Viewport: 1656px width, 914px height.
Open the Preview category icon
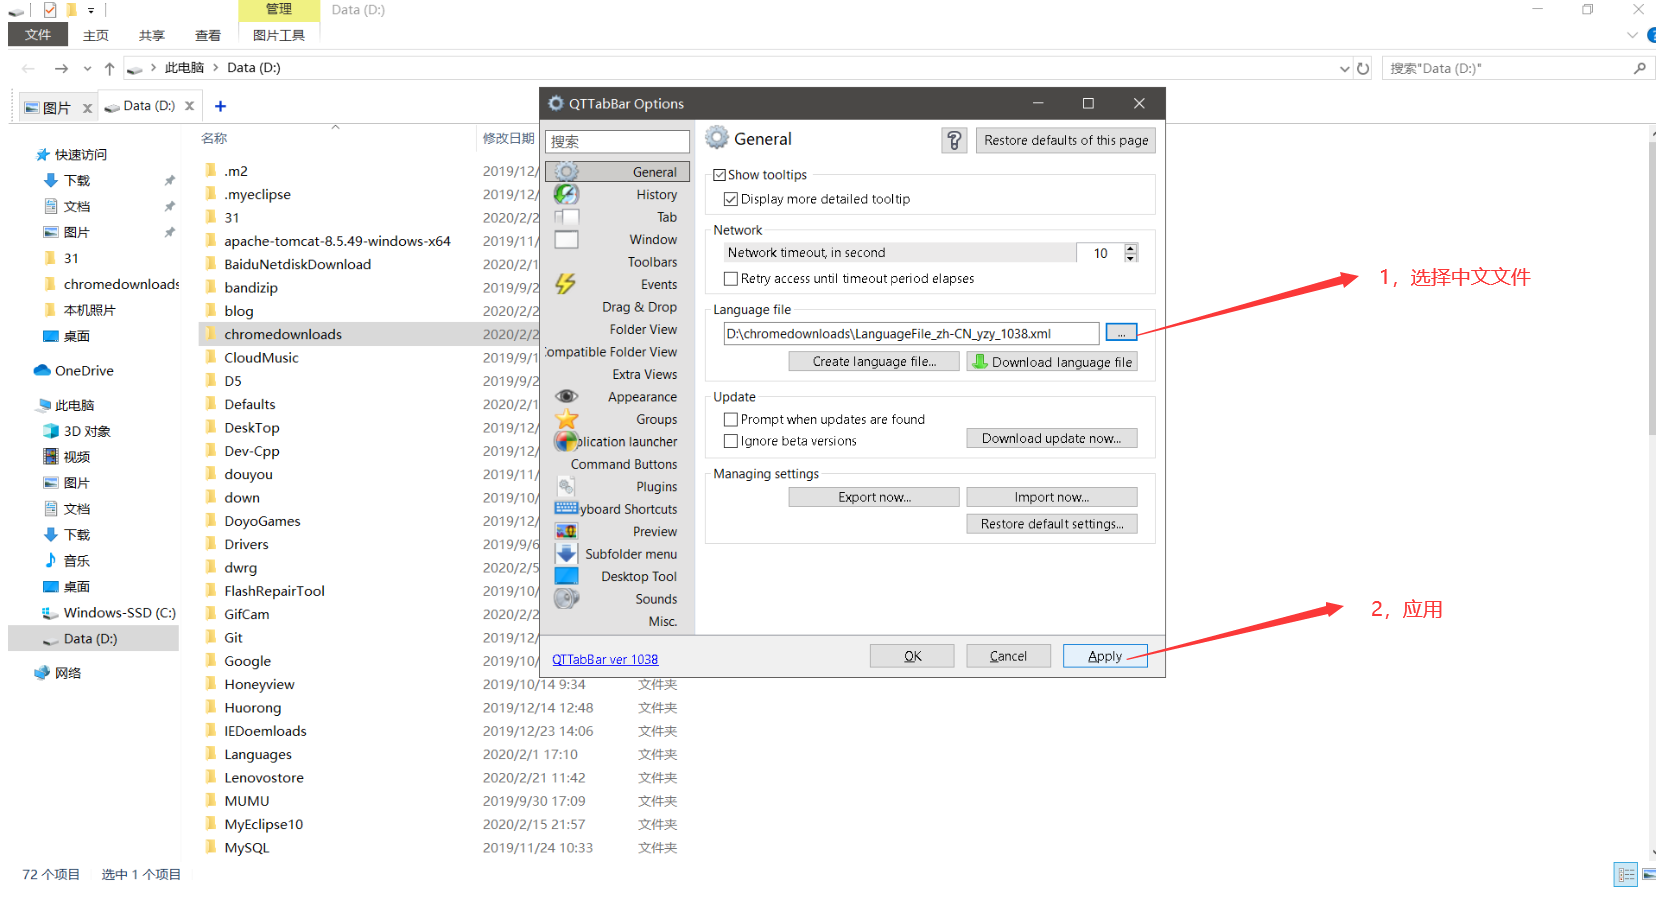click(567, 531)
